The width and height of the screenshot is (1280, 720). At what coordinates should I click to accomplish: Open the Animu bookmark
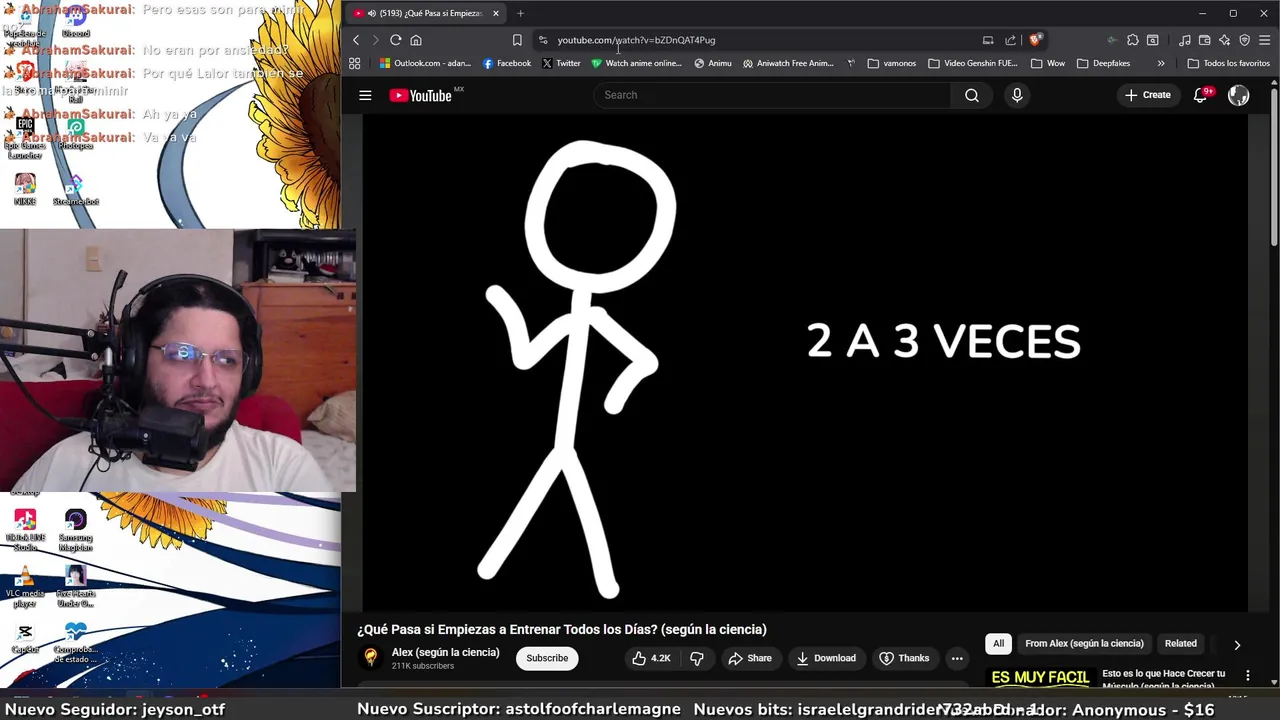coord(713,63)
